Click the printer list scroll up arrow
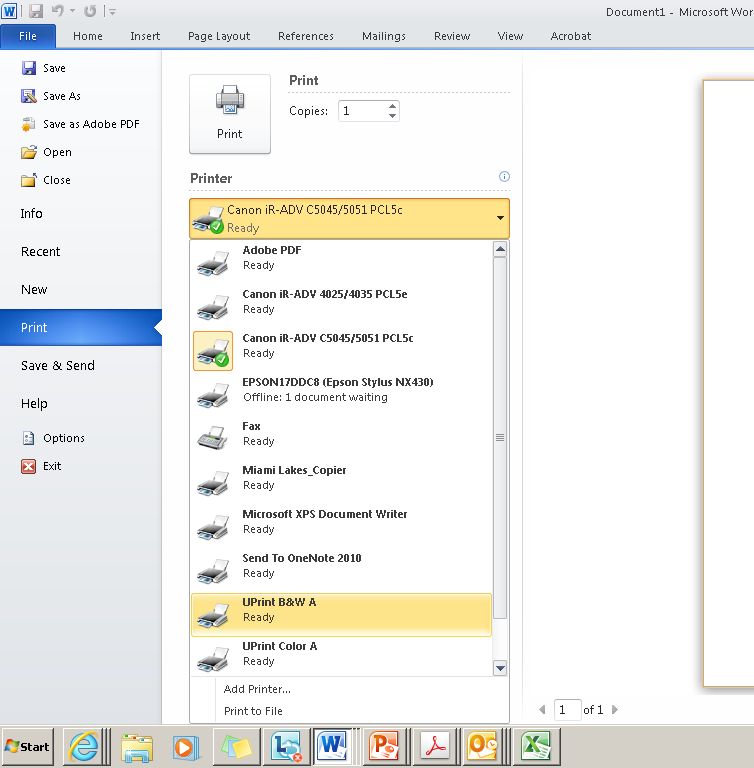 500,249
